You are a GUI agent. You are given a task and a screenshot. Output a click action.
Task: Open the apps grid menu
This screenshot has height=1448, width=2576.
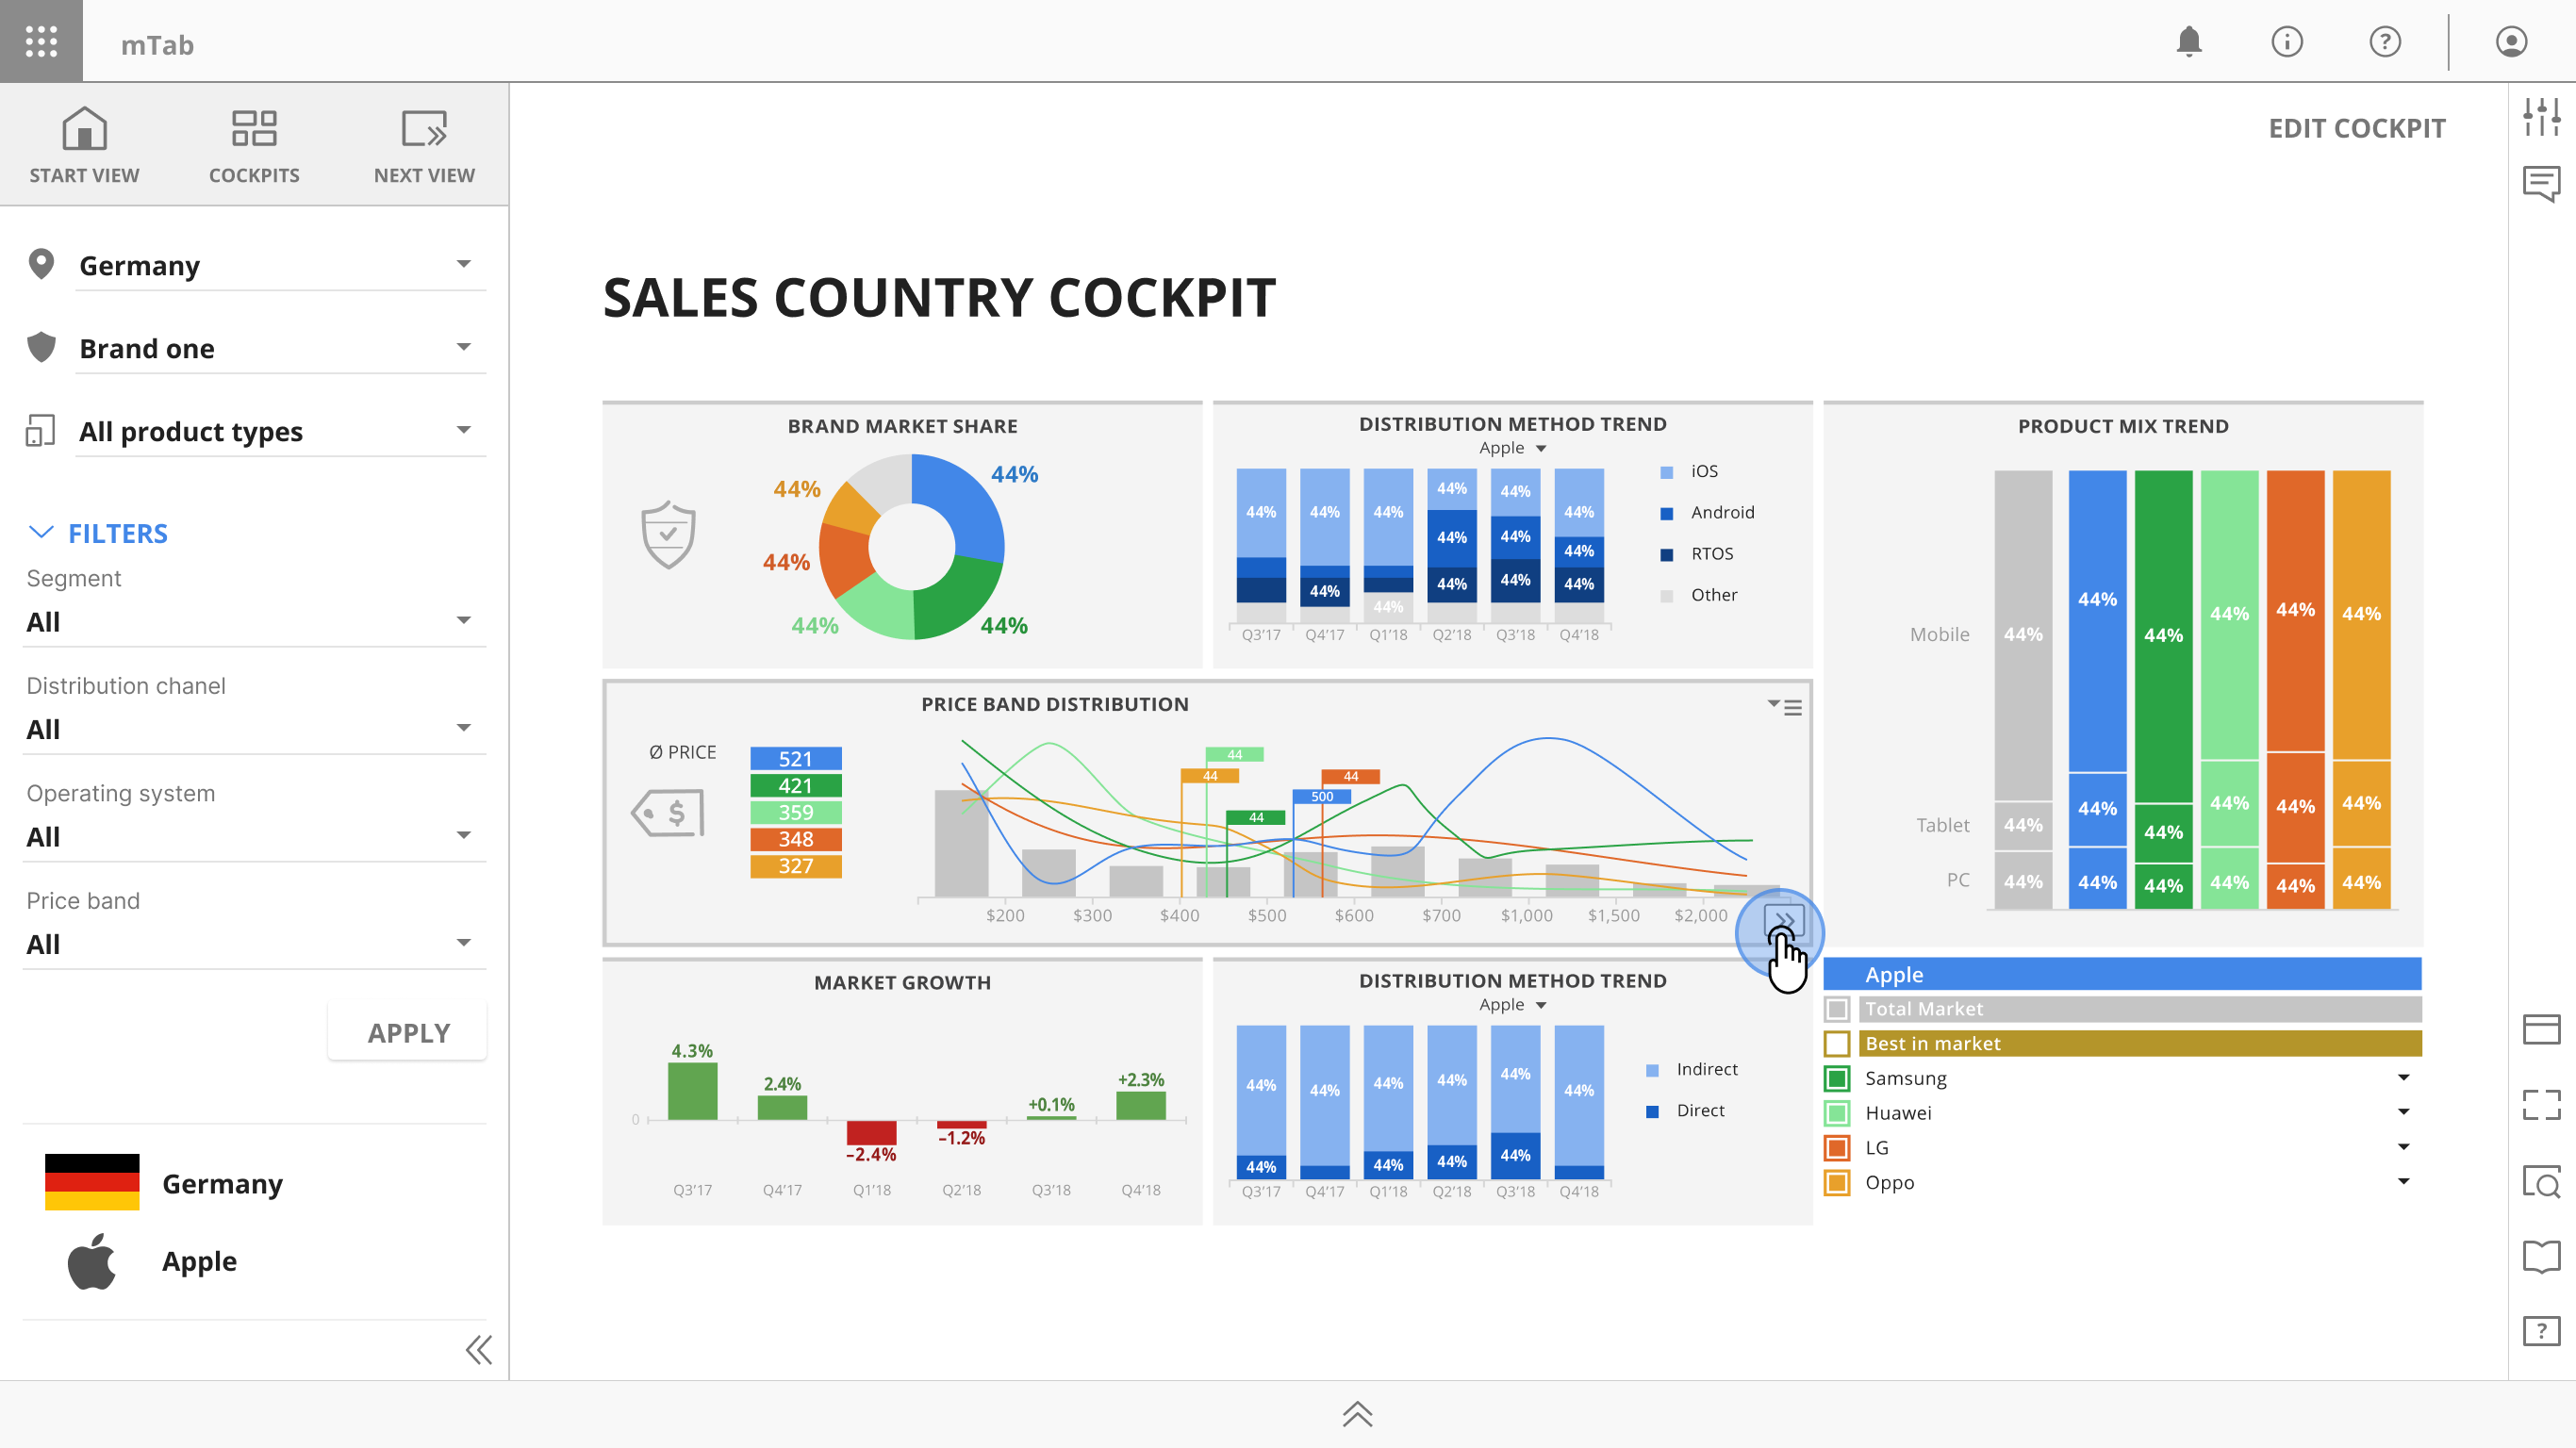pos(41,41)
